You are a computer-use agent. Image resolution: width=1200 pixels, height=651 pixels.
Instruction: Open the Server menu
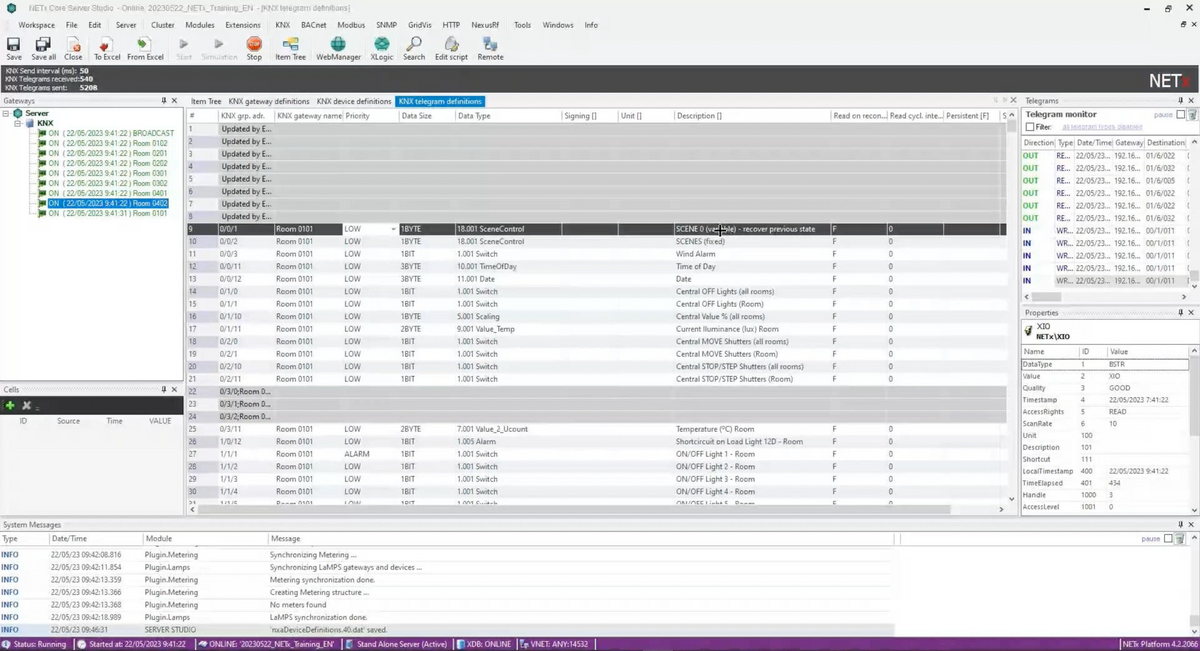coord(126,25)
